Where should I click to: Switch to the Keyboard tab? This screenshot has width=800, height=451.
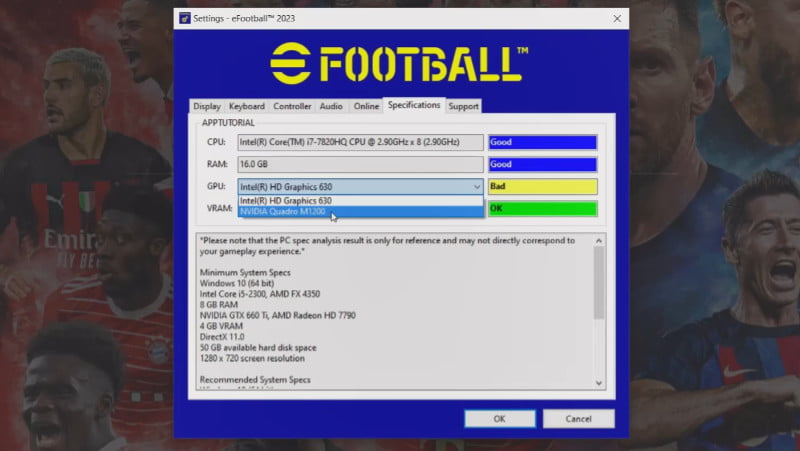[246, 106]
